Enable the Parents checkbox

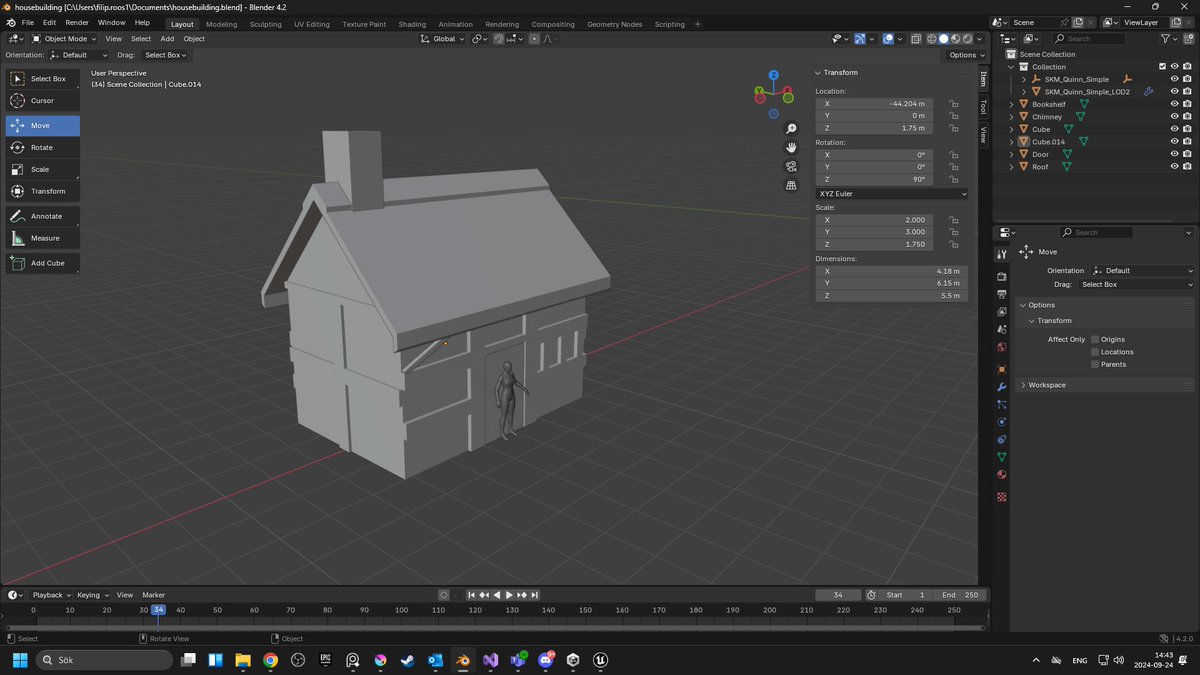point(1095,364)
